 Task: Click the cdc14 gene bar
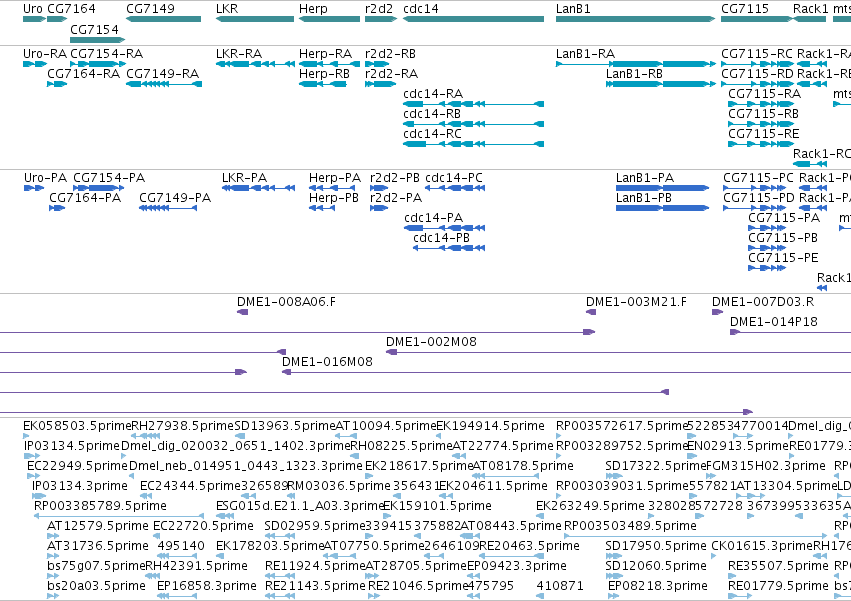tap(473, 19)
